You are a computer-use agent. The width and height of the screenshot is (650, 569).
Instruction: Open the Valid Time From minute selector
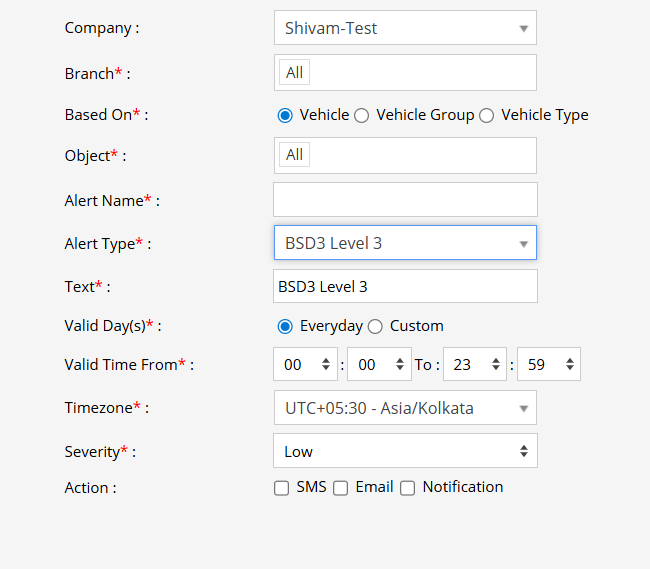(379, 365)
